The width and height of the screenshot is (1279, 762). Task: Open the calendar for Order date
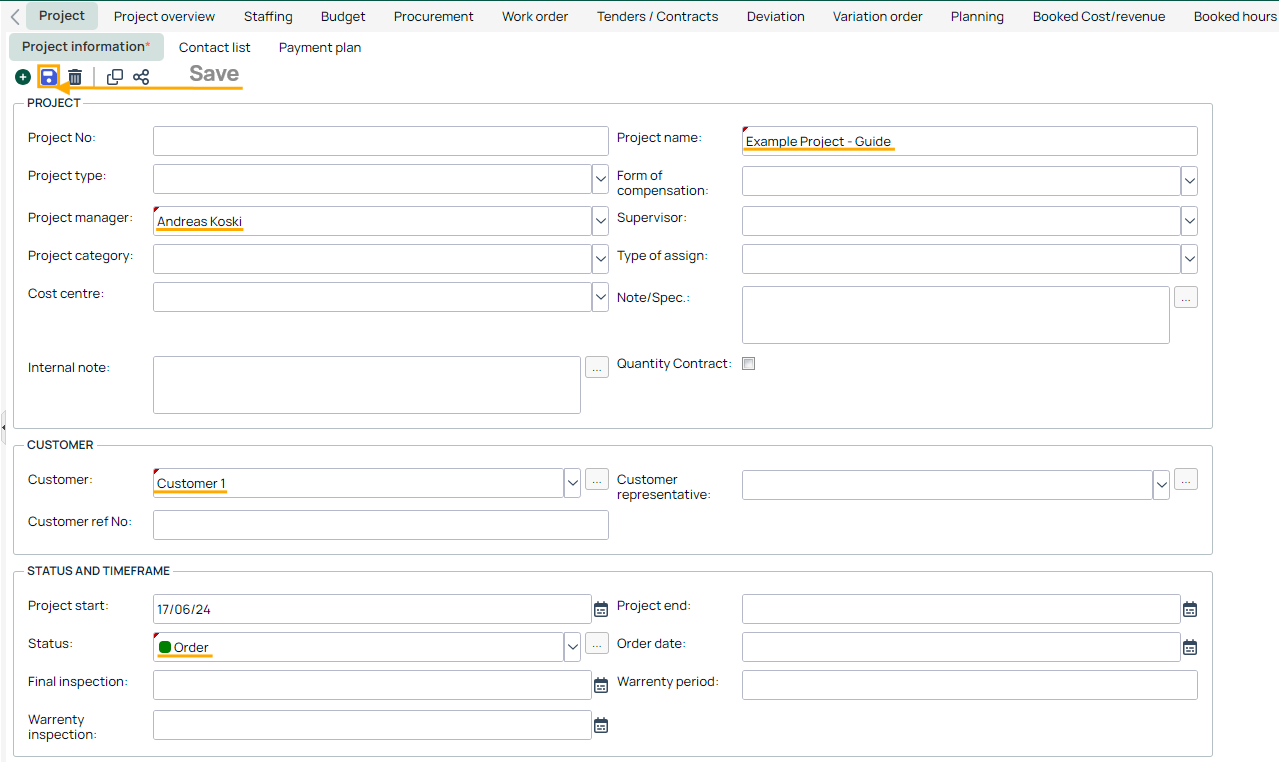[x=1190, y=647]
